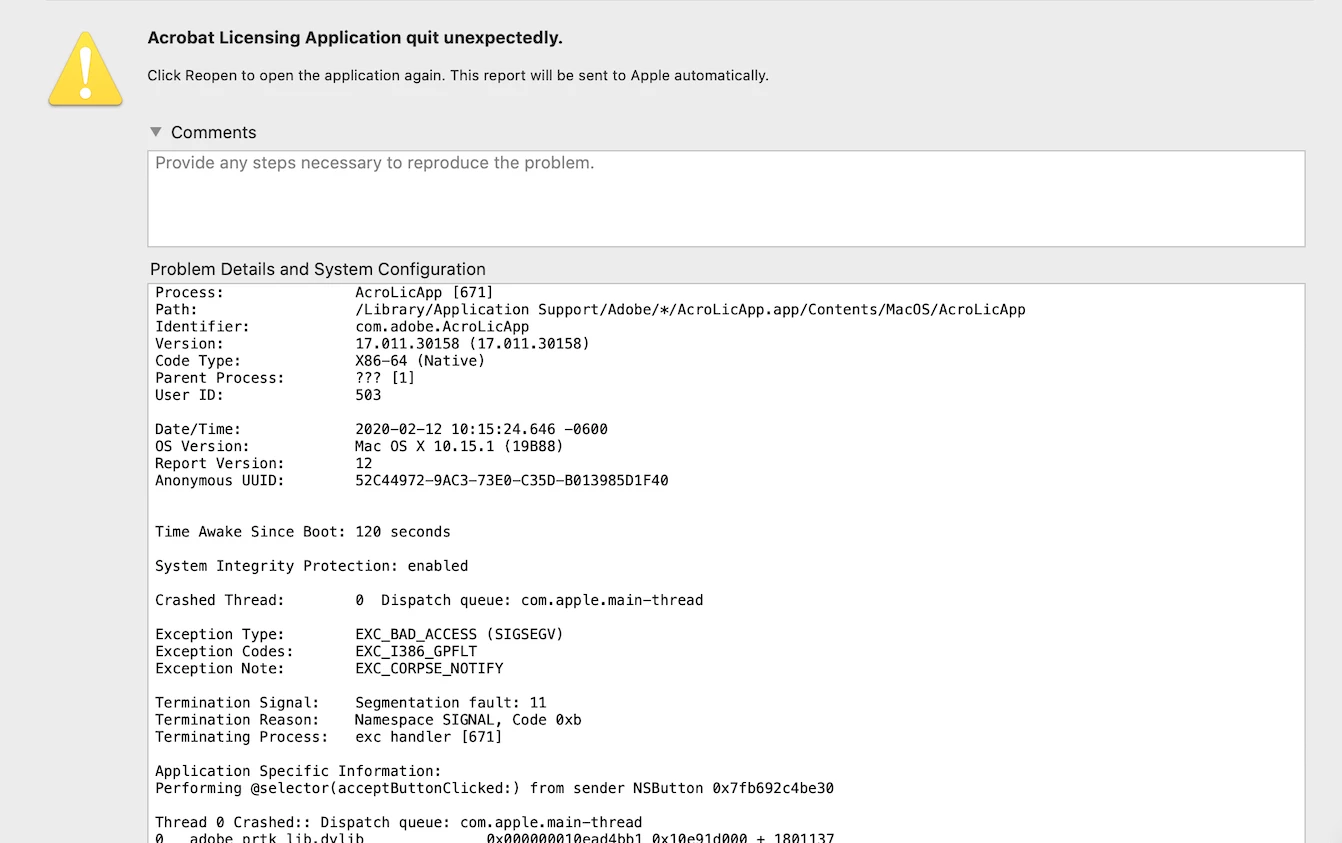The width and height of the screenshot is (1342, 843).
Task: Click the 'Performing @selector(acceptButtonClicked:)' line
Action: click(x=494, y=788)
